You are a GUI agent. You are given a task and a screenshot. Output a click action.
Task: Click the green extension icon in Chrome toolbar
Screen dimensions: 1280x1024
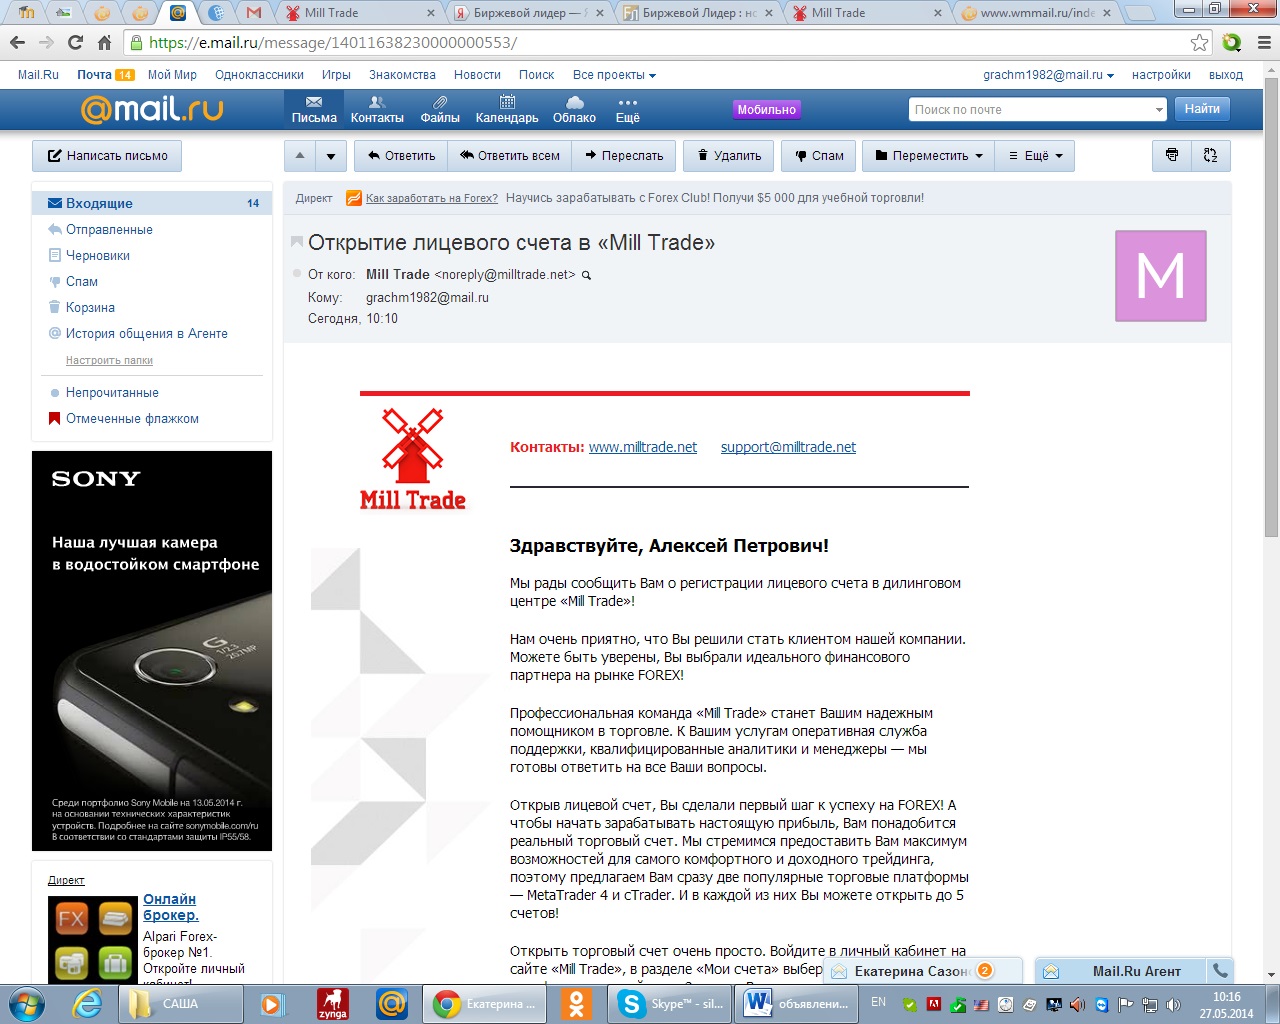point(1232,42)
